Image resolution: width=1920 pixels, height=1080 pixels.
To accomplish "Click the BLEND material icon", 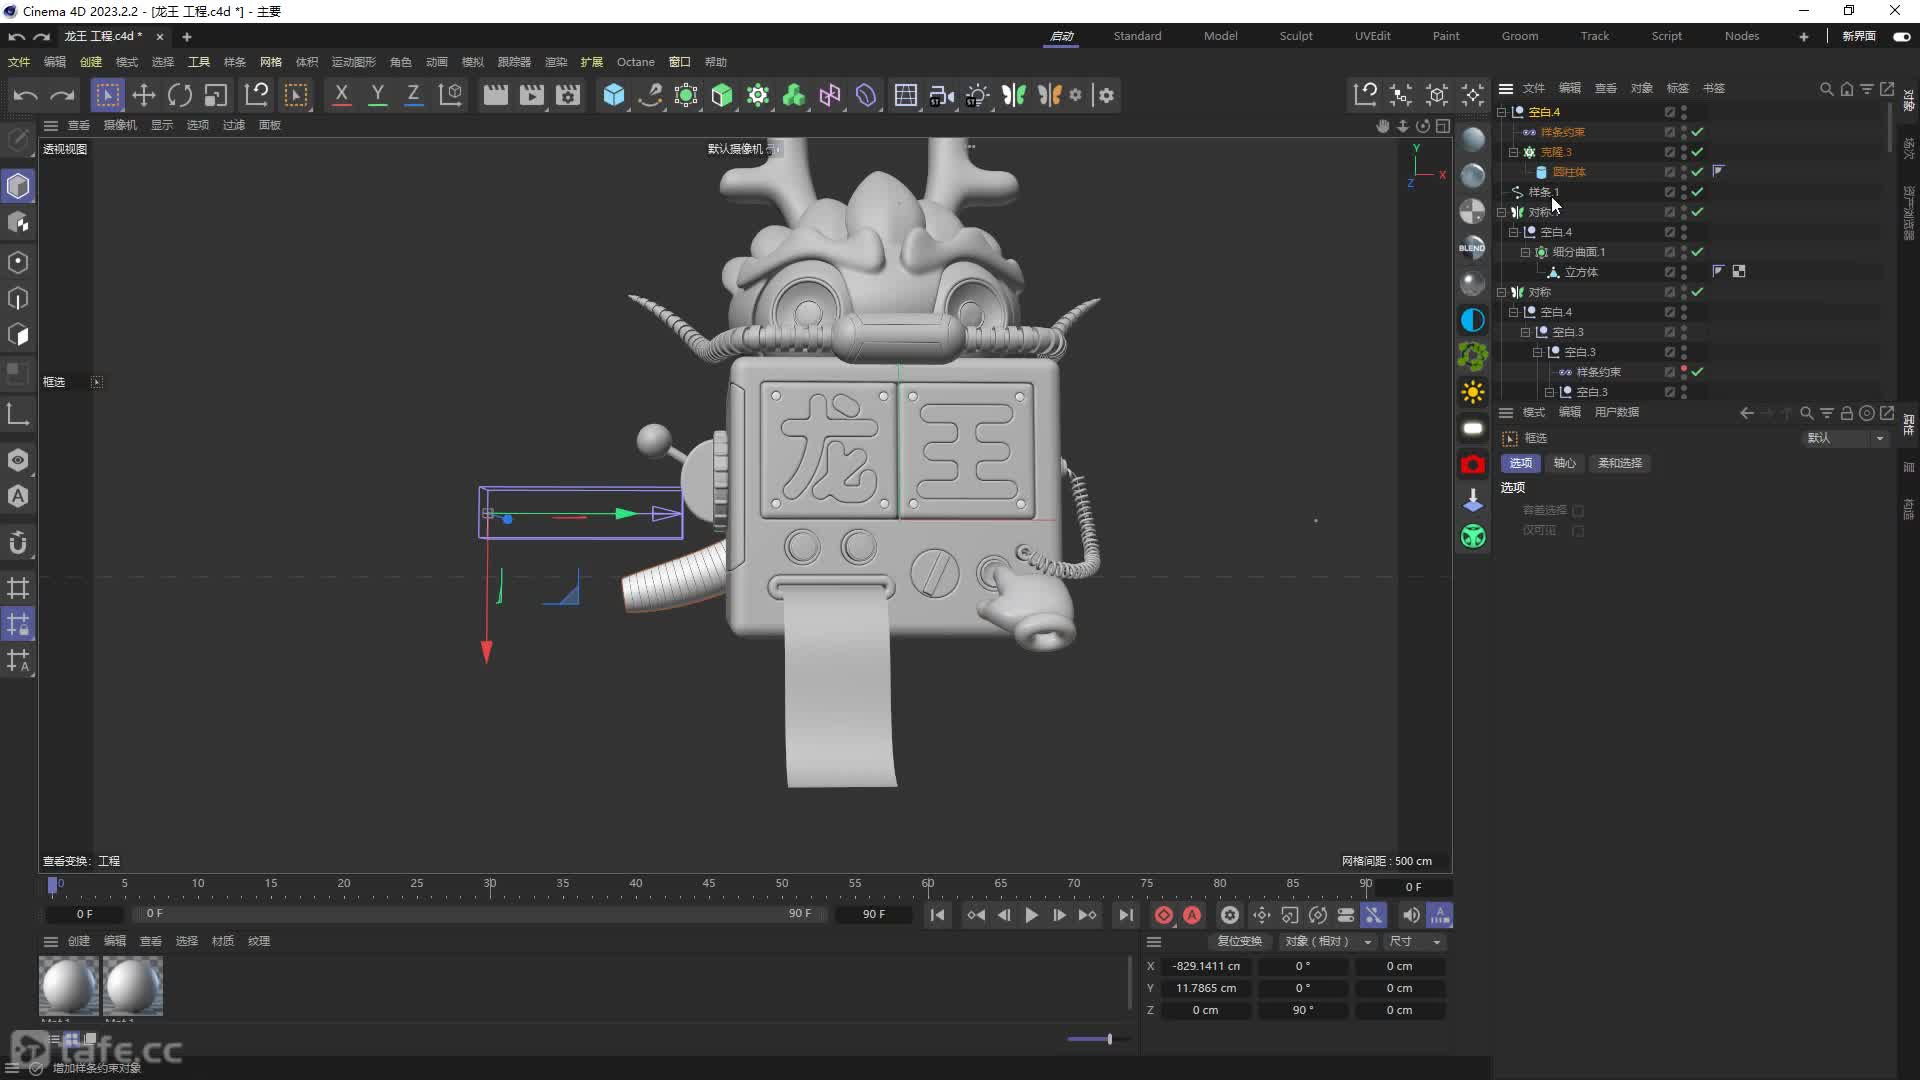I will pos(1473,247).
